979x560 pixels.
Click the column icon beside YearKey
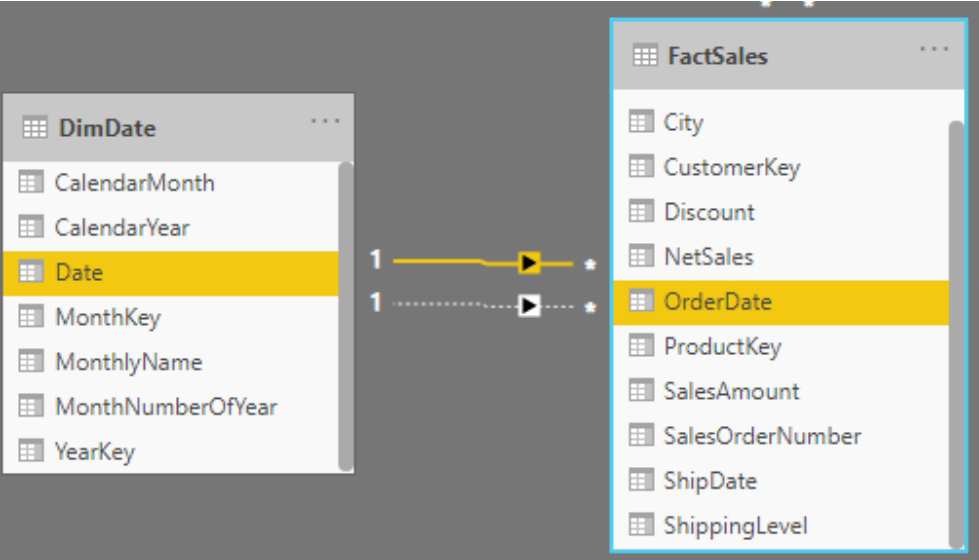pyautogui.click(x=28, y=452)
